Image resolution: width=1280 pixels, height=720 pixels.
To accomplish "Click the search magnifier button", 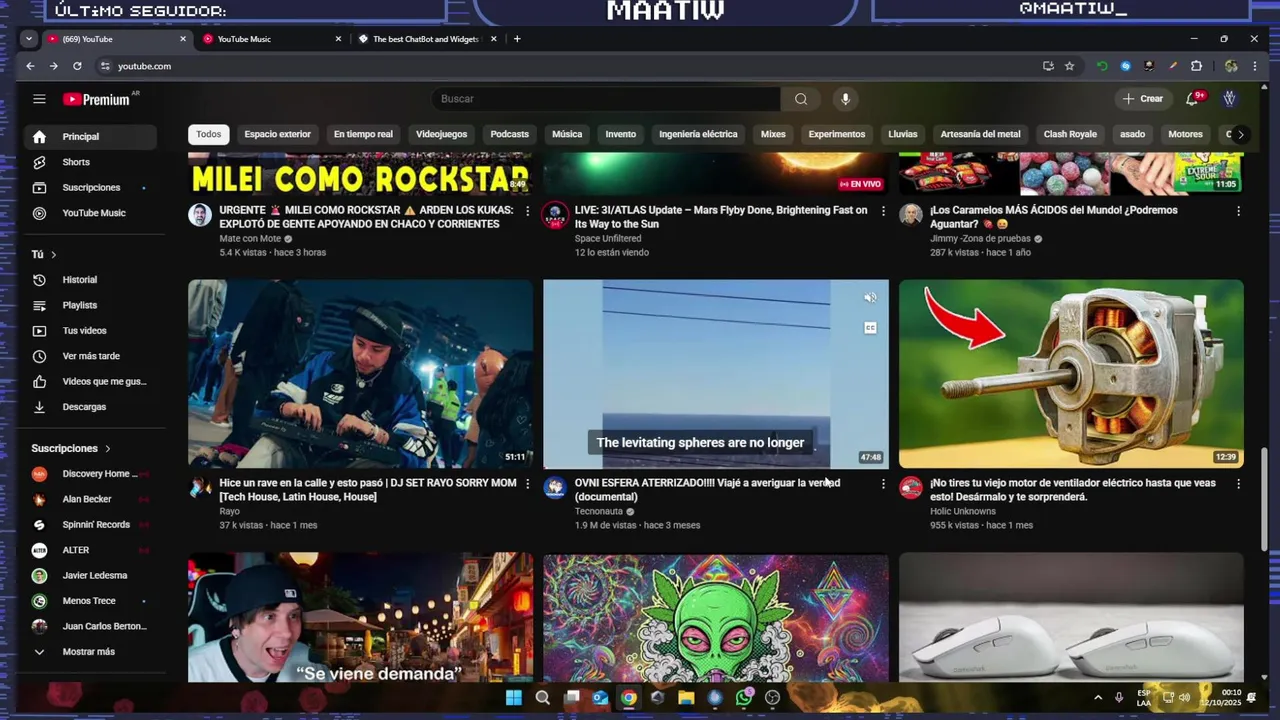I will (801, 99).
